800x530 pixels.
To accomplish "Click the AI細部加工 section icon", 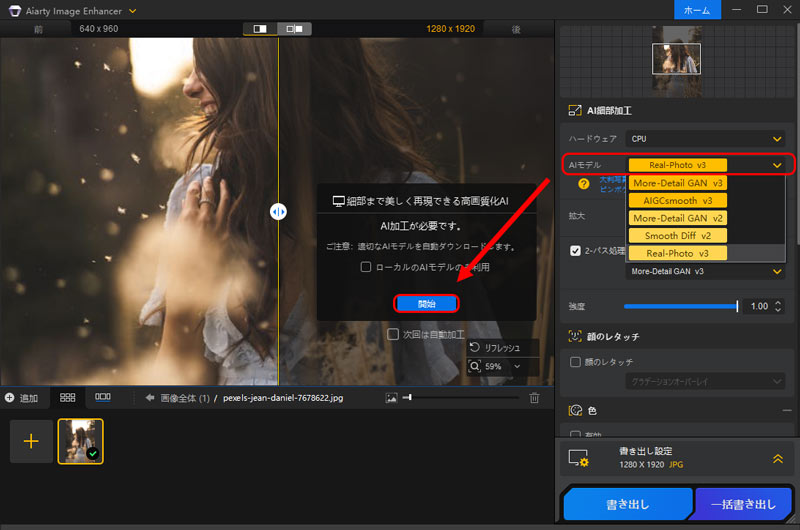I will (x=575, y=110).
